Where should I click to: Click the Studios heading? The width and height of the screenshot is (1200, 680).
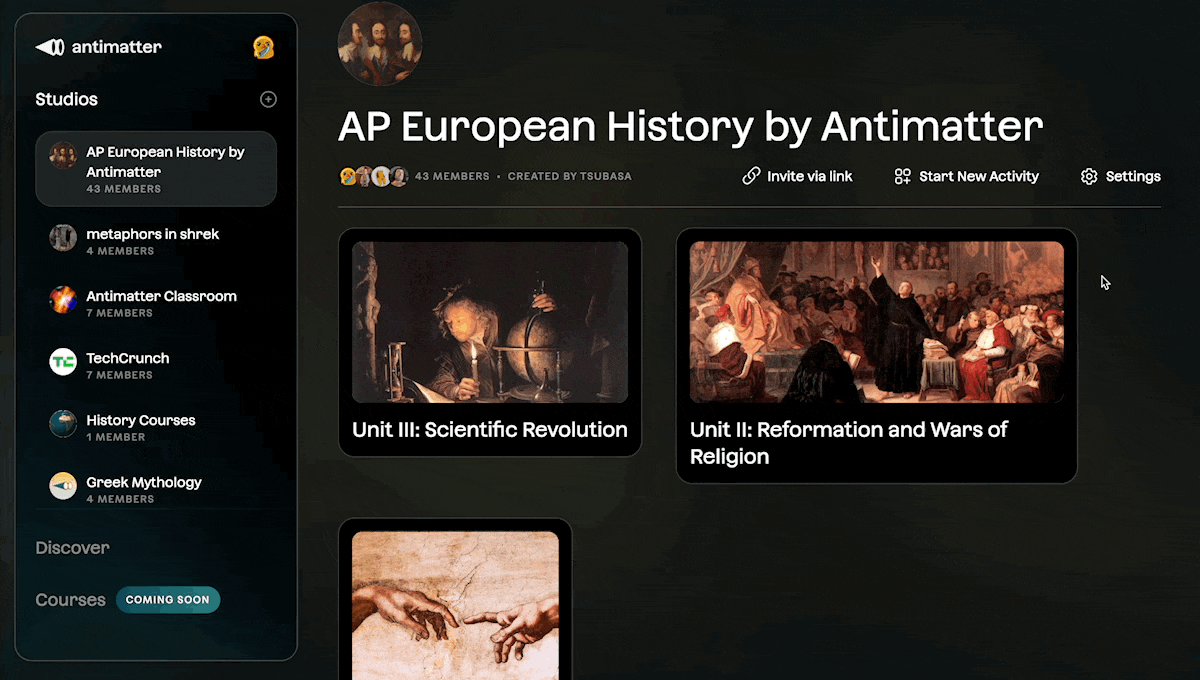(66, 99)
